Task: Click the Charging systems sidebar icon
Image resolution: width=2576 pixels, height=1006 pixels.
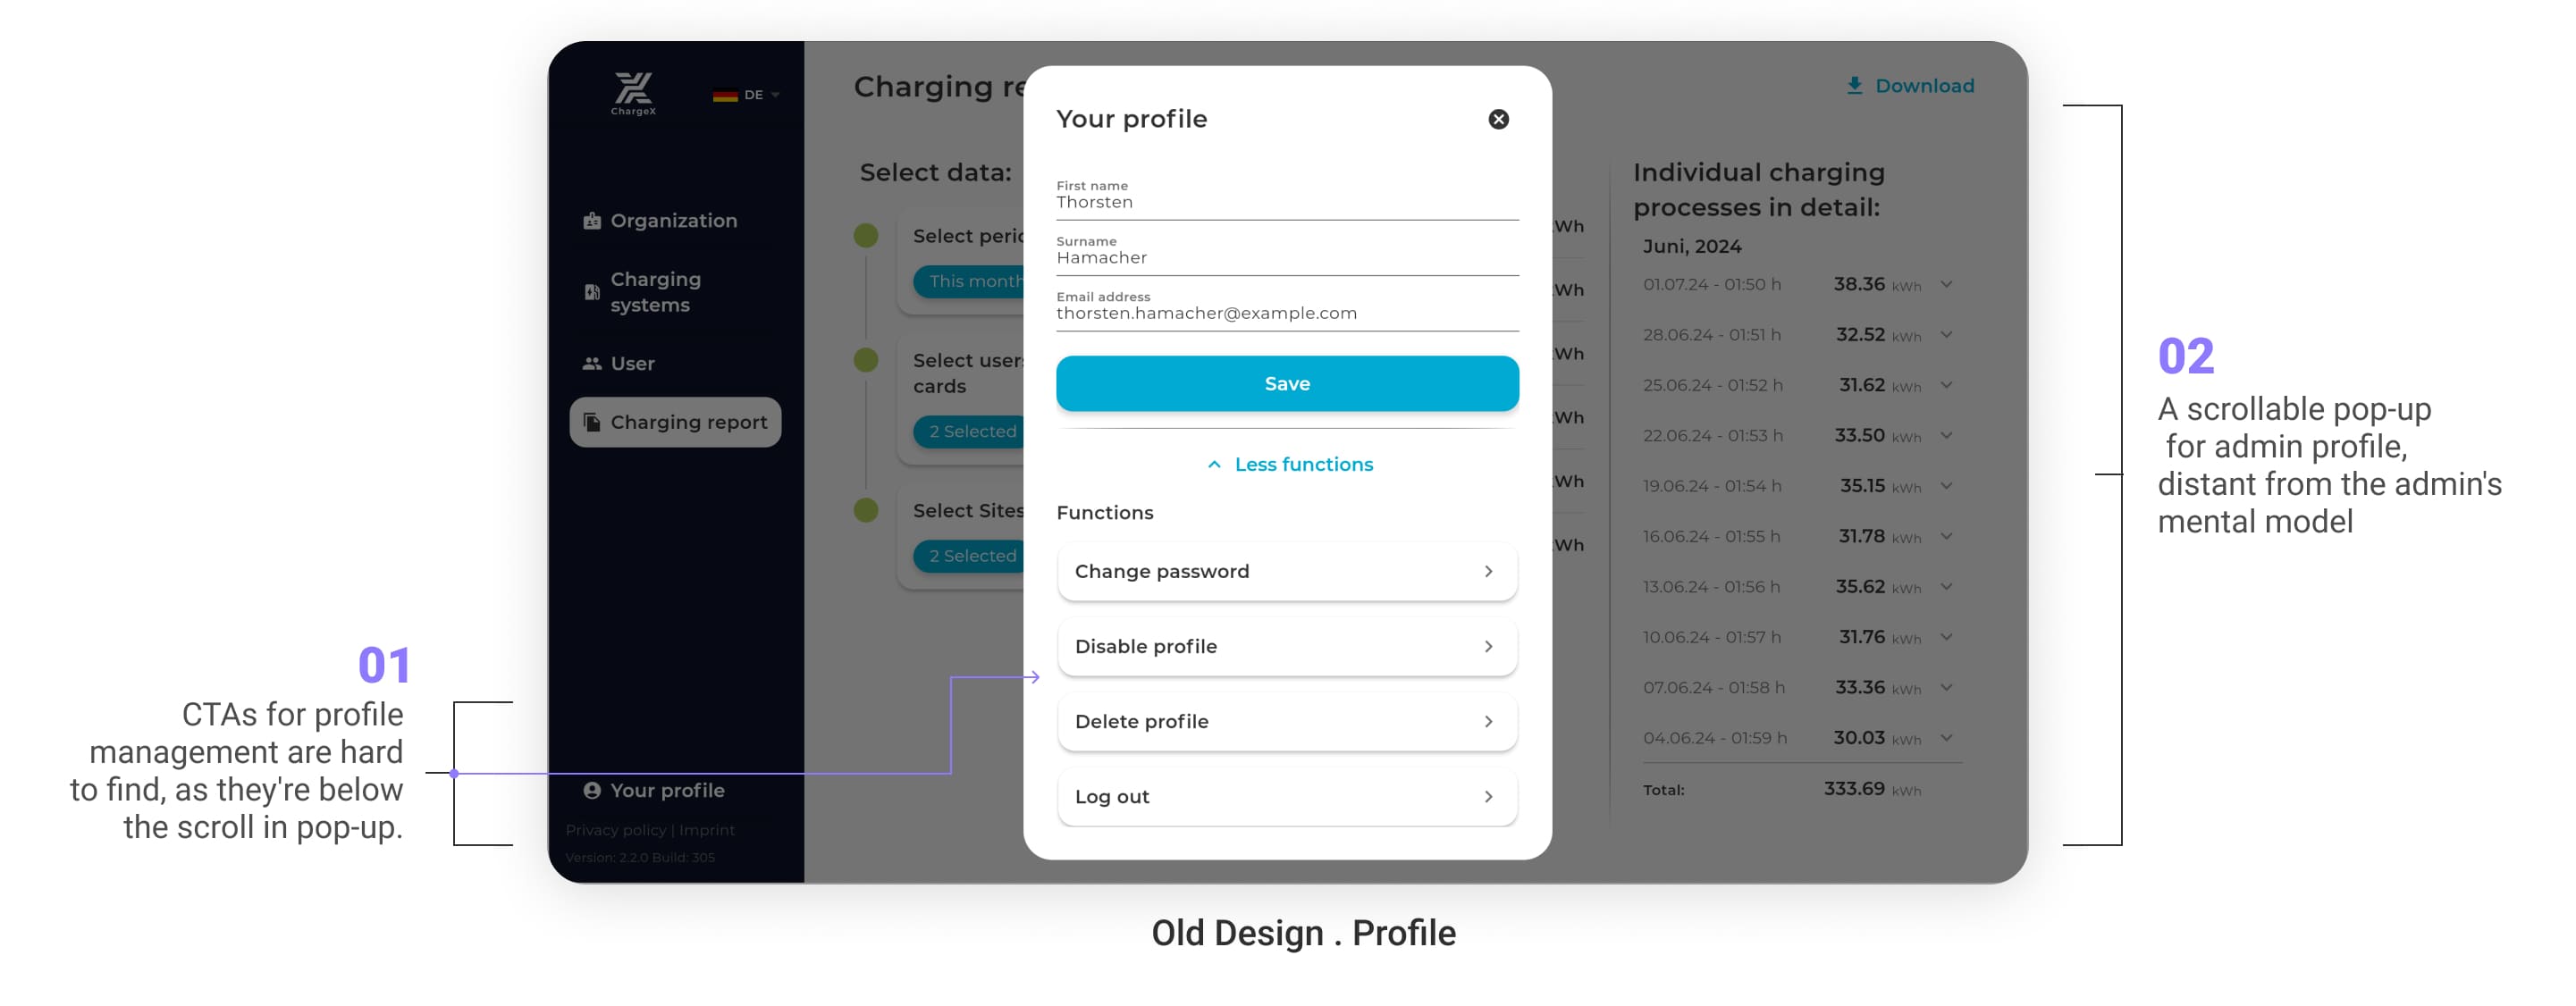Action: coord(592,292)
